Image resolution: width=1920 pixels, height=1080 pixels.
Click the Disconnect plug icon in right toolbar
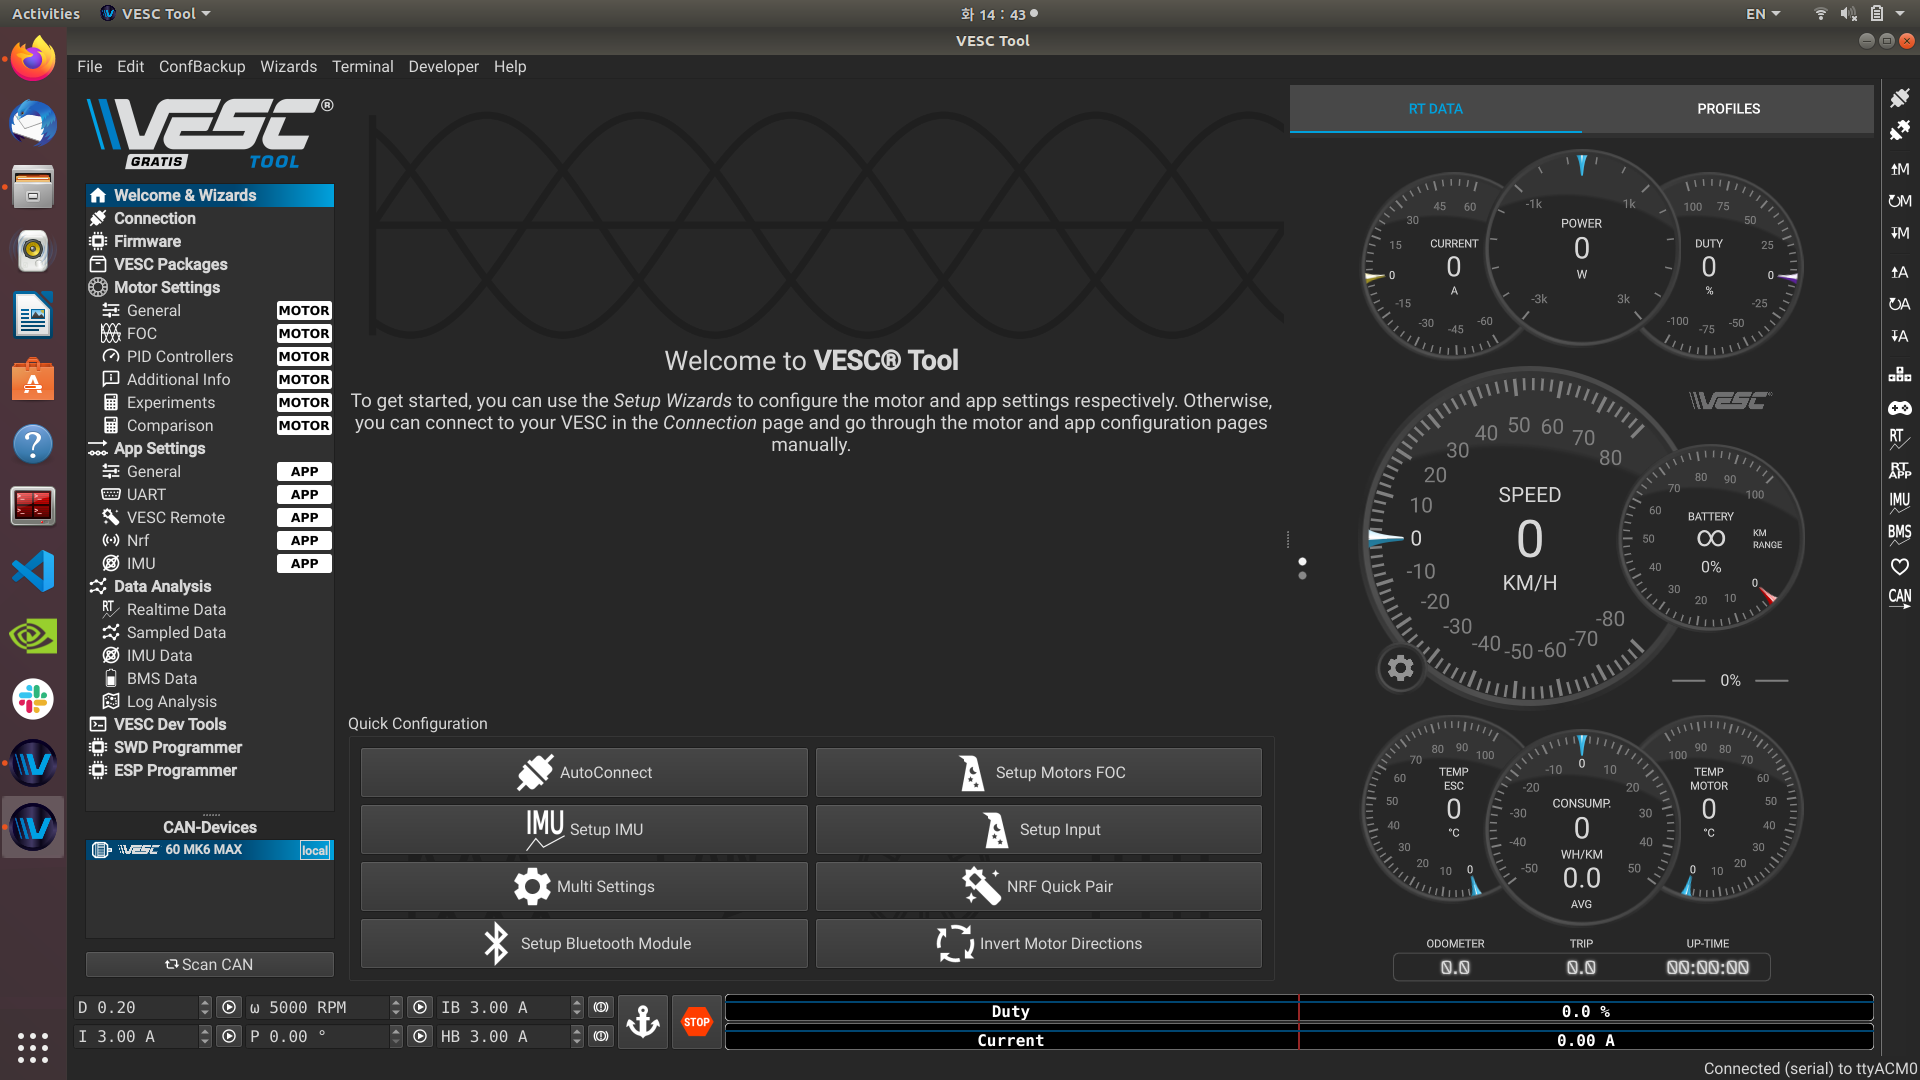point(1899,131)
